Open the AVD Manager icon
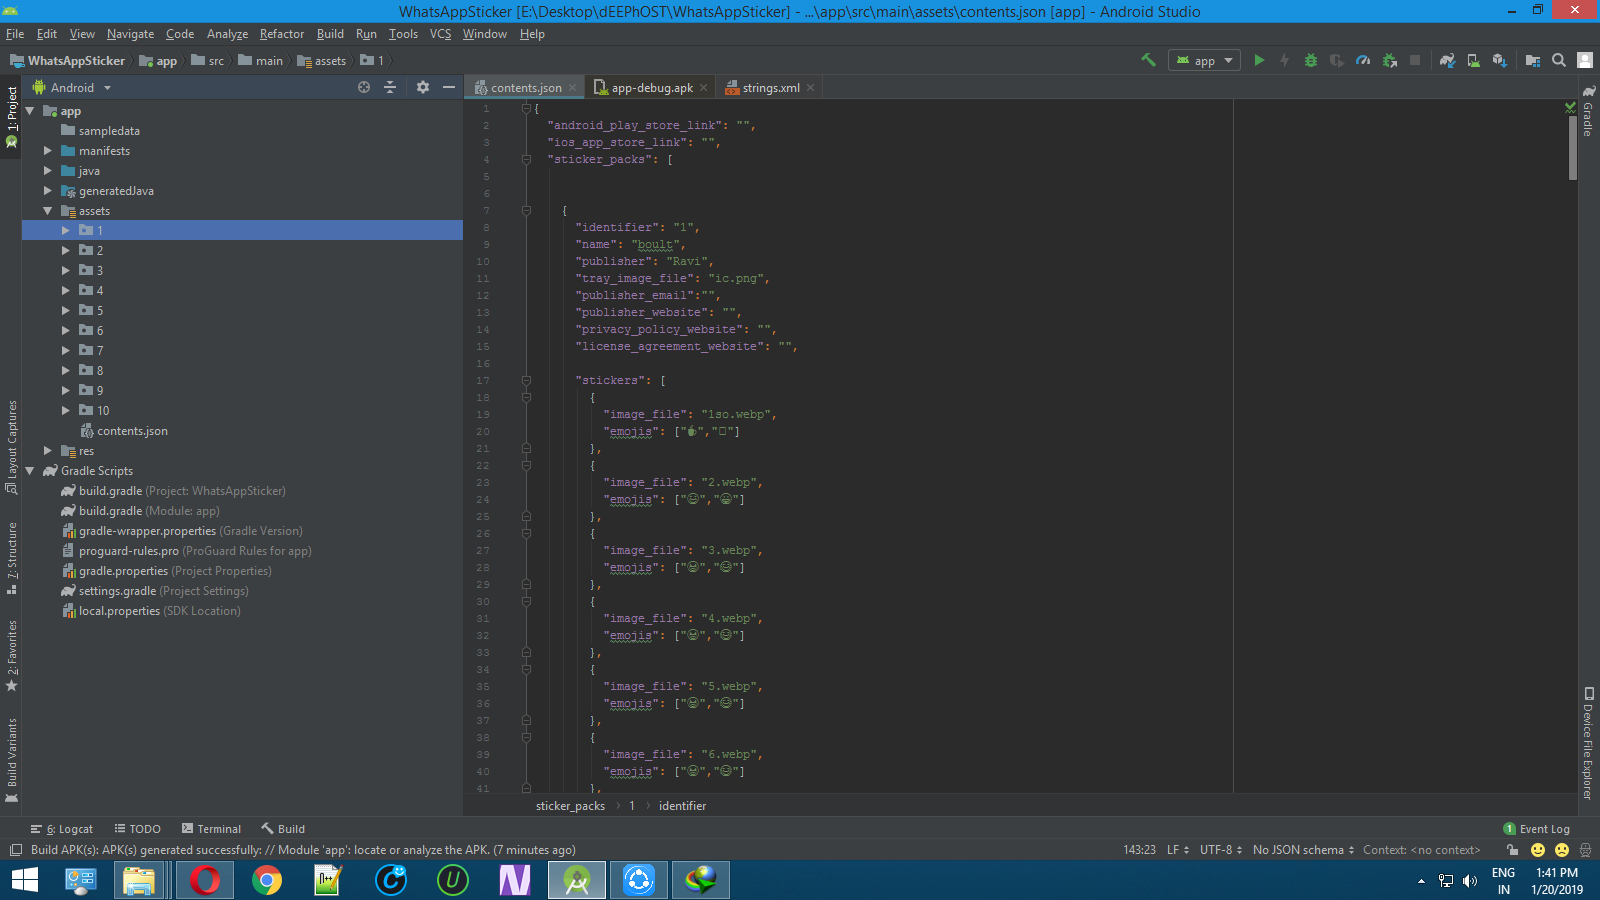Viewport: 1600px width, 900px height. [1473, 60]
